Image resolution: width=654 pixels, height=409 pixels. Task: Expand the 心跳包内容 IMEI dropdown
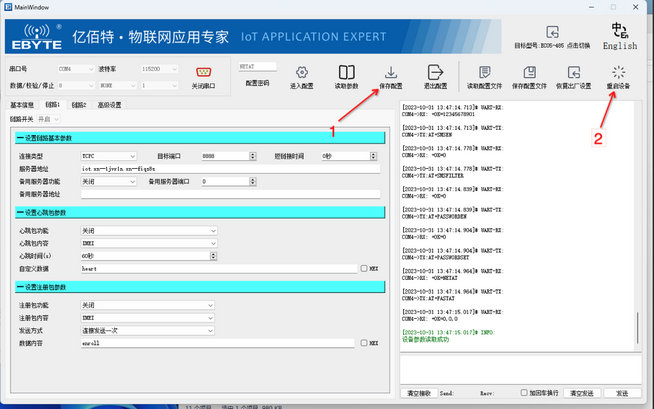[x=148, y=244]
